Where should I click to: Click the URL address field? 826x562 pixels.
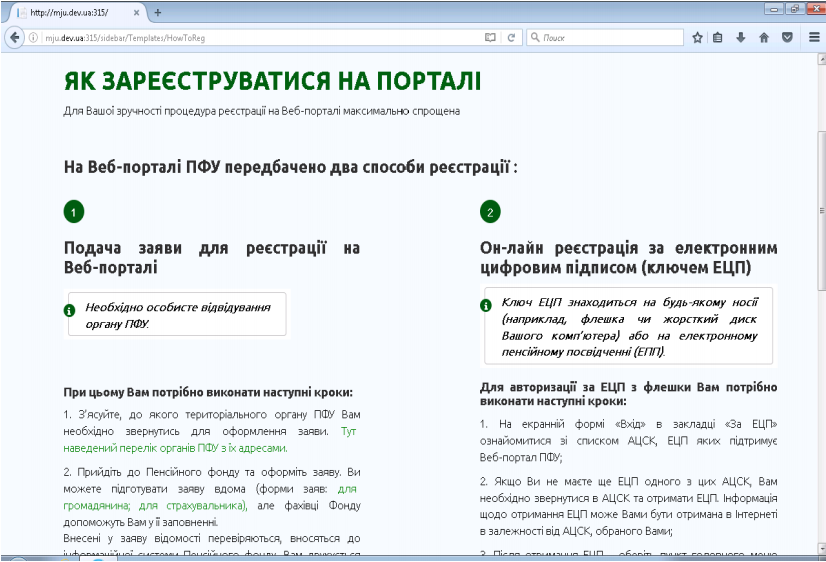pyautogui.click(x=261, y=38)
